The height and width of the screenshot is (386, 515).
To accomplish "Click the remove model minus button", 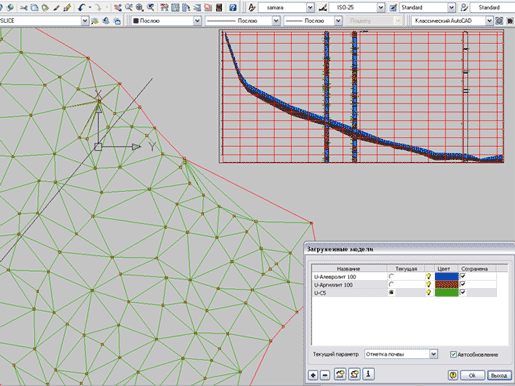I will pyautogui.click(x=325, y=375).
